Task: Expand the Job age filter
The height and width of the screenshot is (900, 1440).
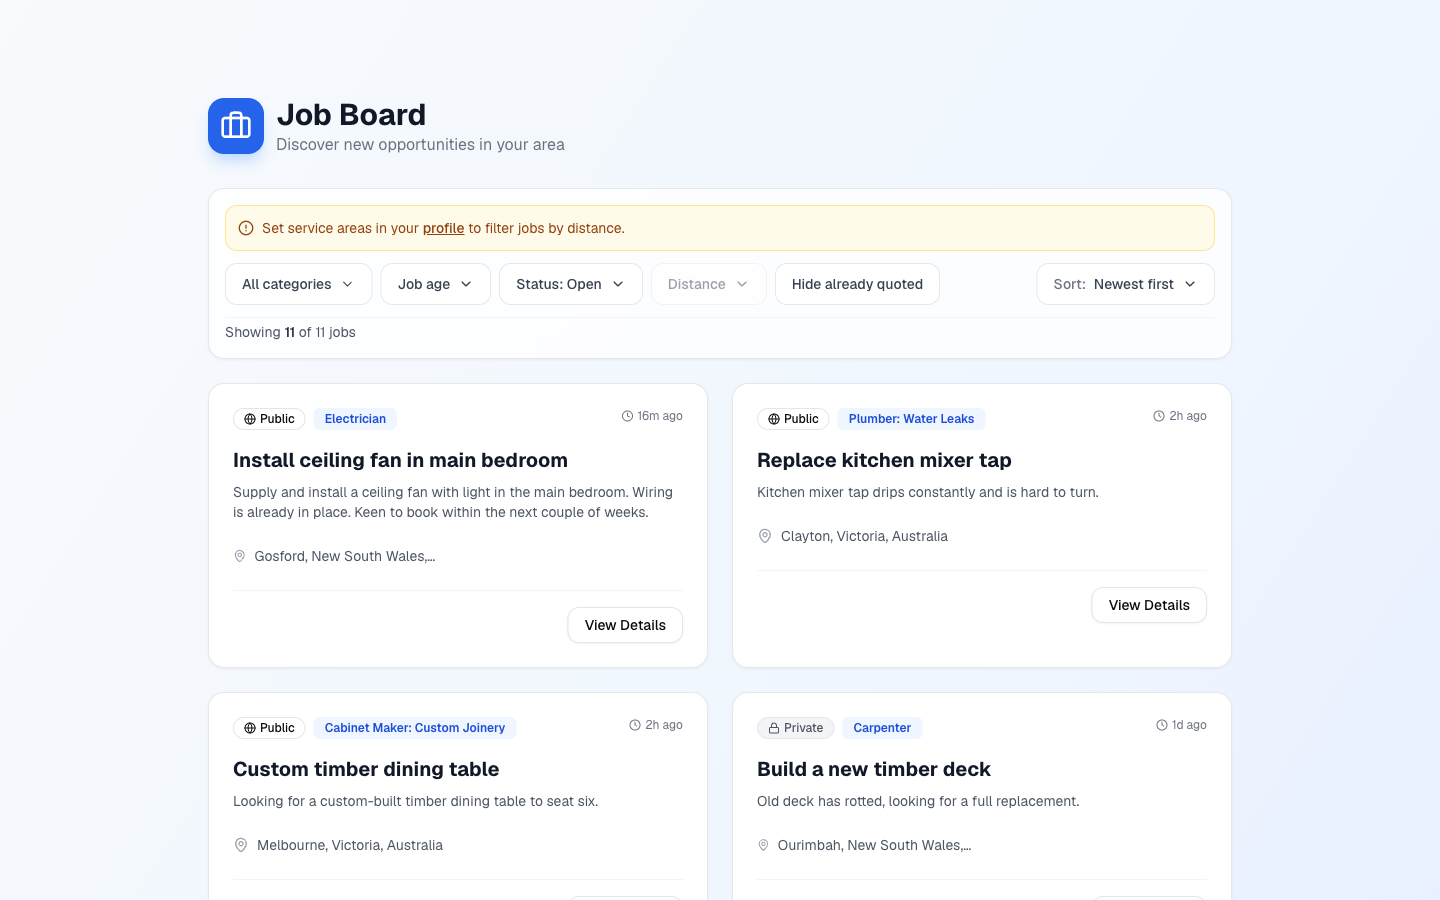Action: point(436,284)
